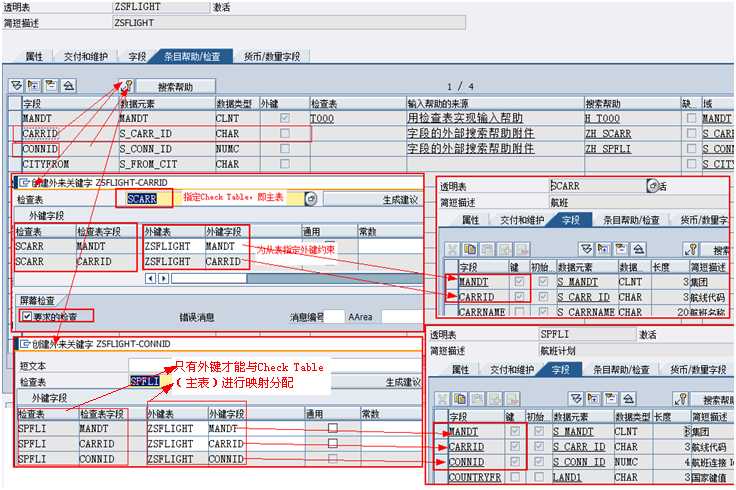Toggle the foreign key checkbox for CONNID row
Image resolution: width=736 pixels, height=490 pixels.
[285, 149]
